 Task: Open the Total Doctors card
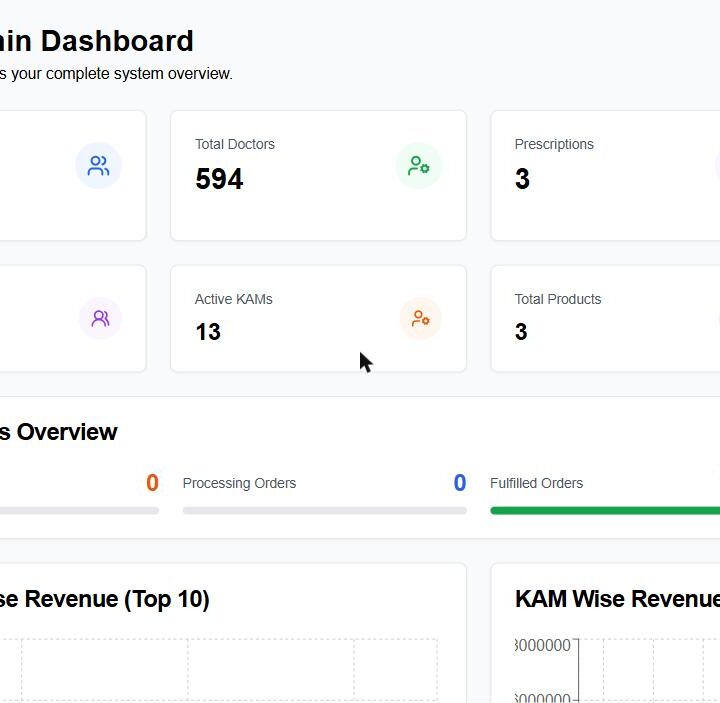click(x=318, y=175)
